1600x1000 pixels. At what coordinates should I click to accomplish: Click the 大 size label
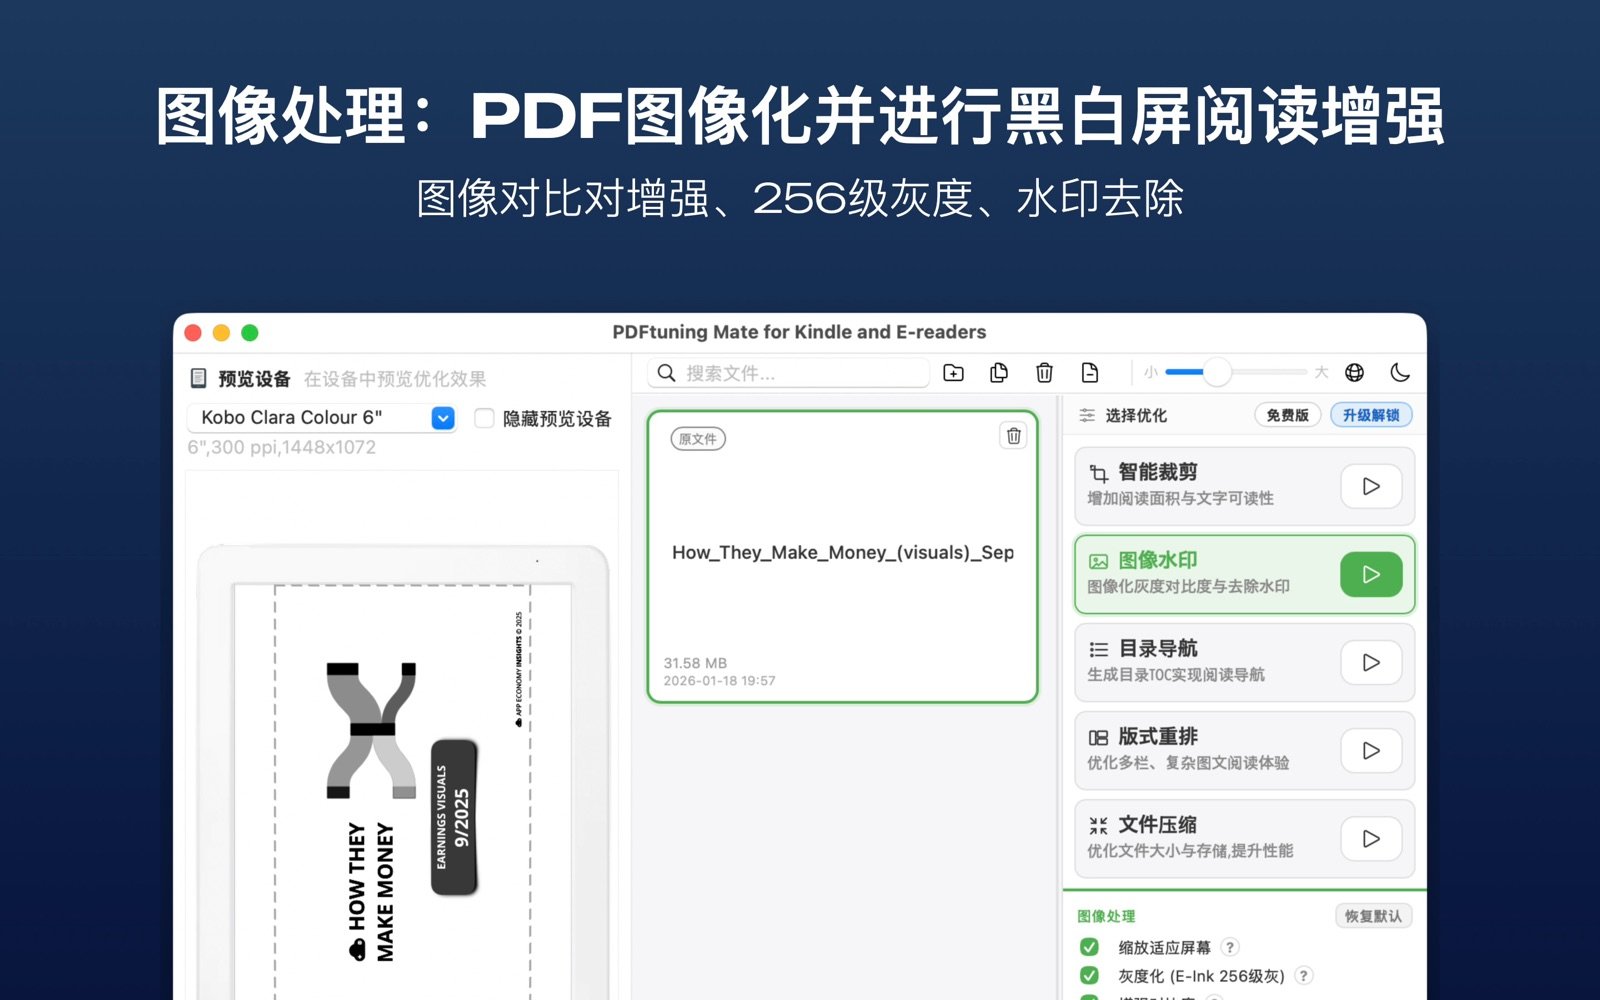pyautogui.click(x=1321, y=372)
